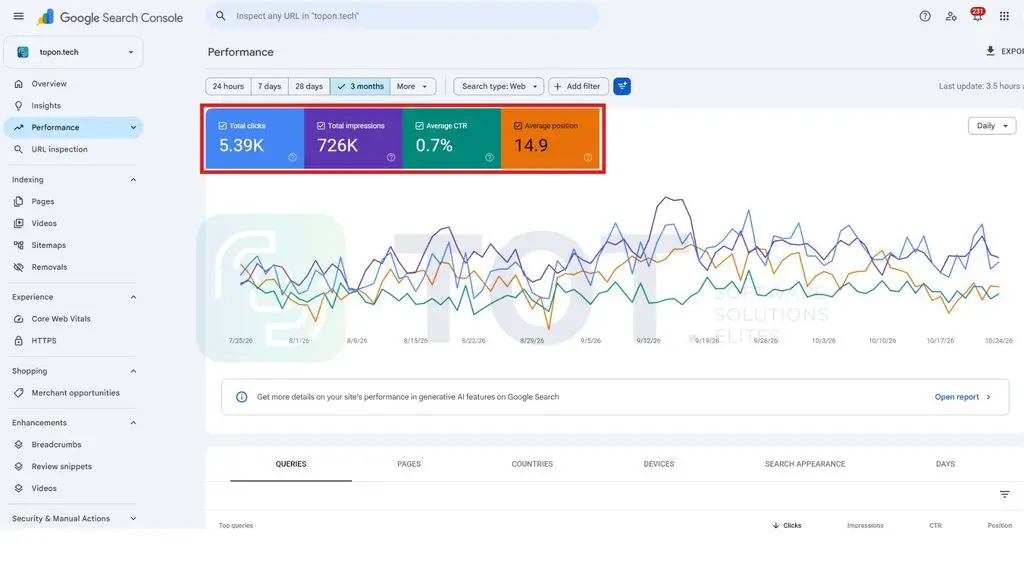This screenshot has height=576, width=1024.
Task: Click the info icon in AI features banner
Action: [242, 397]
